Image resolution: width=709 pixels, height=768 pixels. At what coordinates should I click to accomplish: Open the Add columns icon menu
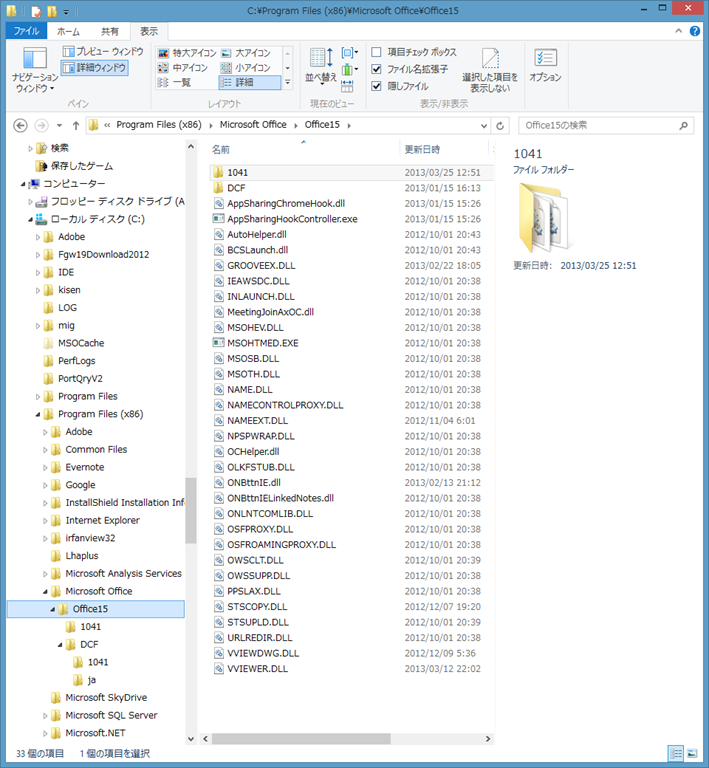click(350, 70)
